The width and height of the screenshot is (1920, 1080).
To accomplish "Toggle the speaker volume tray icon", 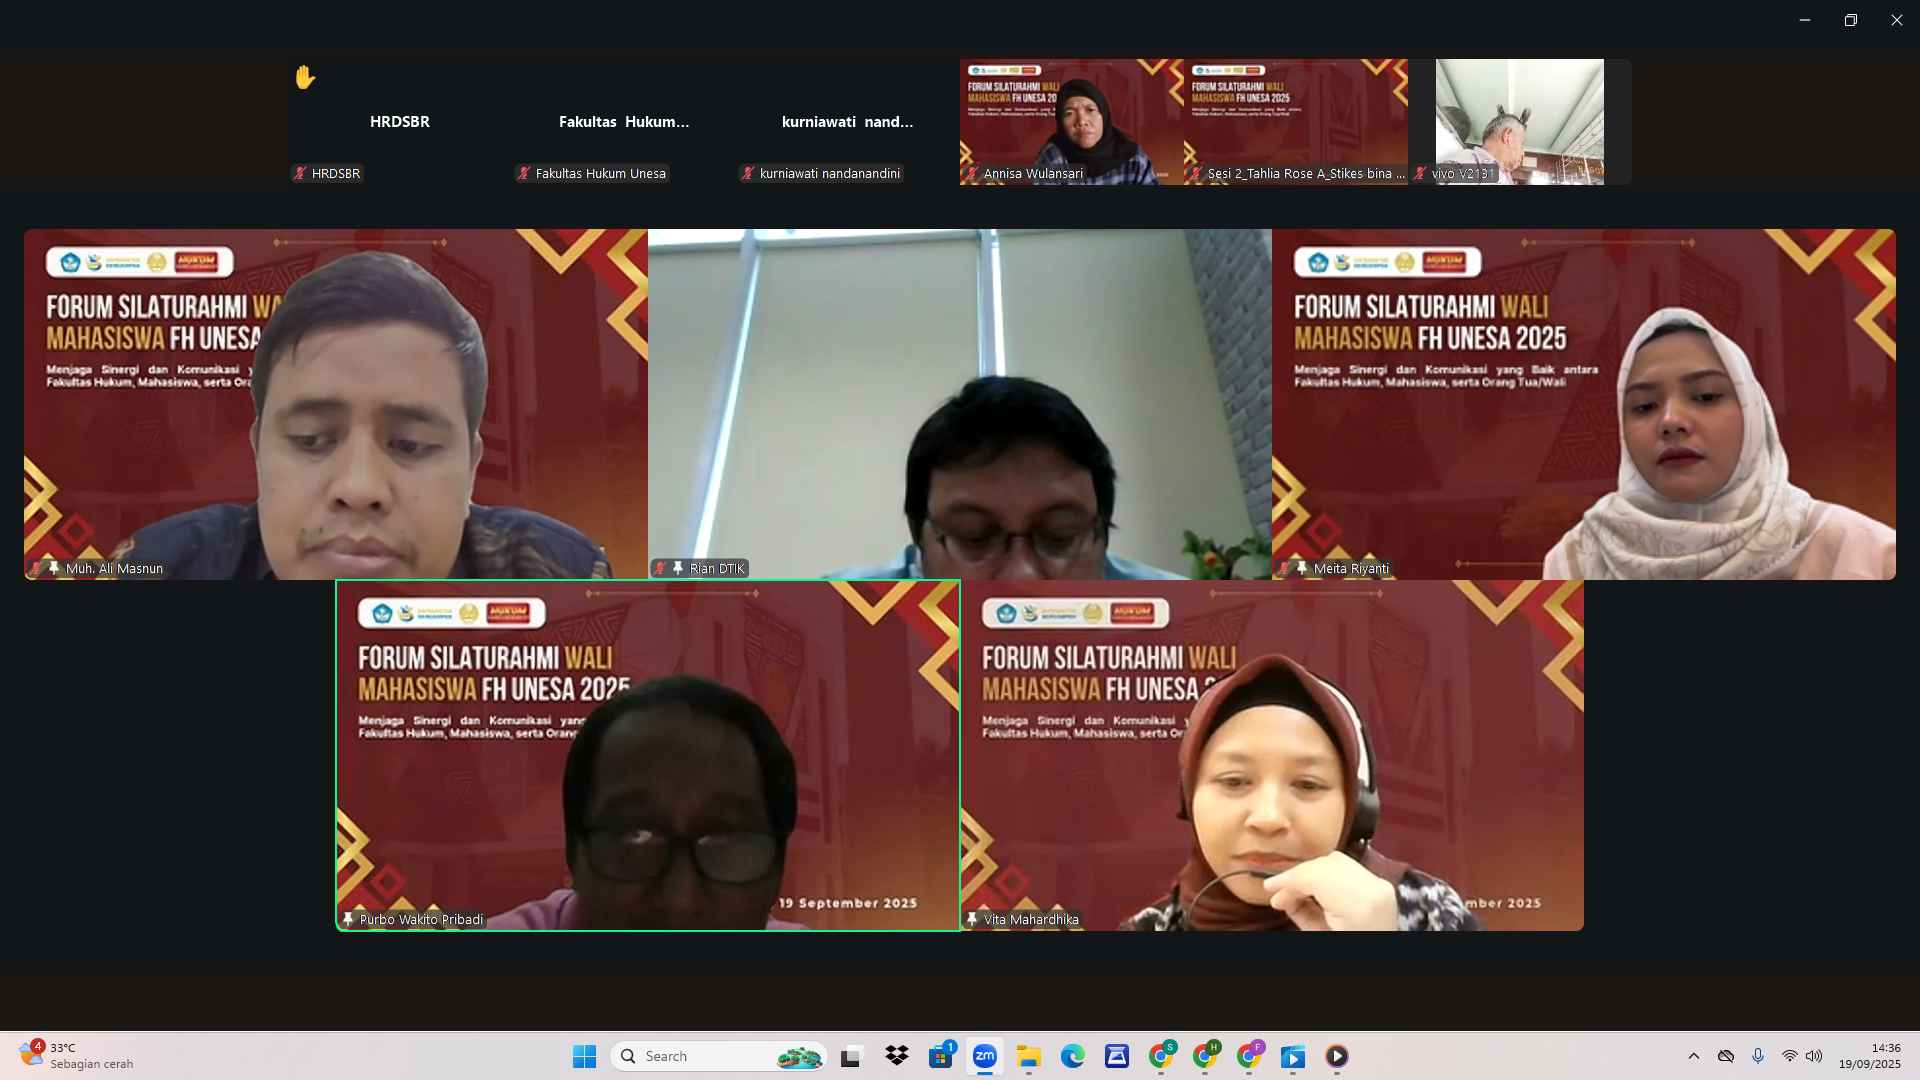I will click(x=1814, y=1056).
